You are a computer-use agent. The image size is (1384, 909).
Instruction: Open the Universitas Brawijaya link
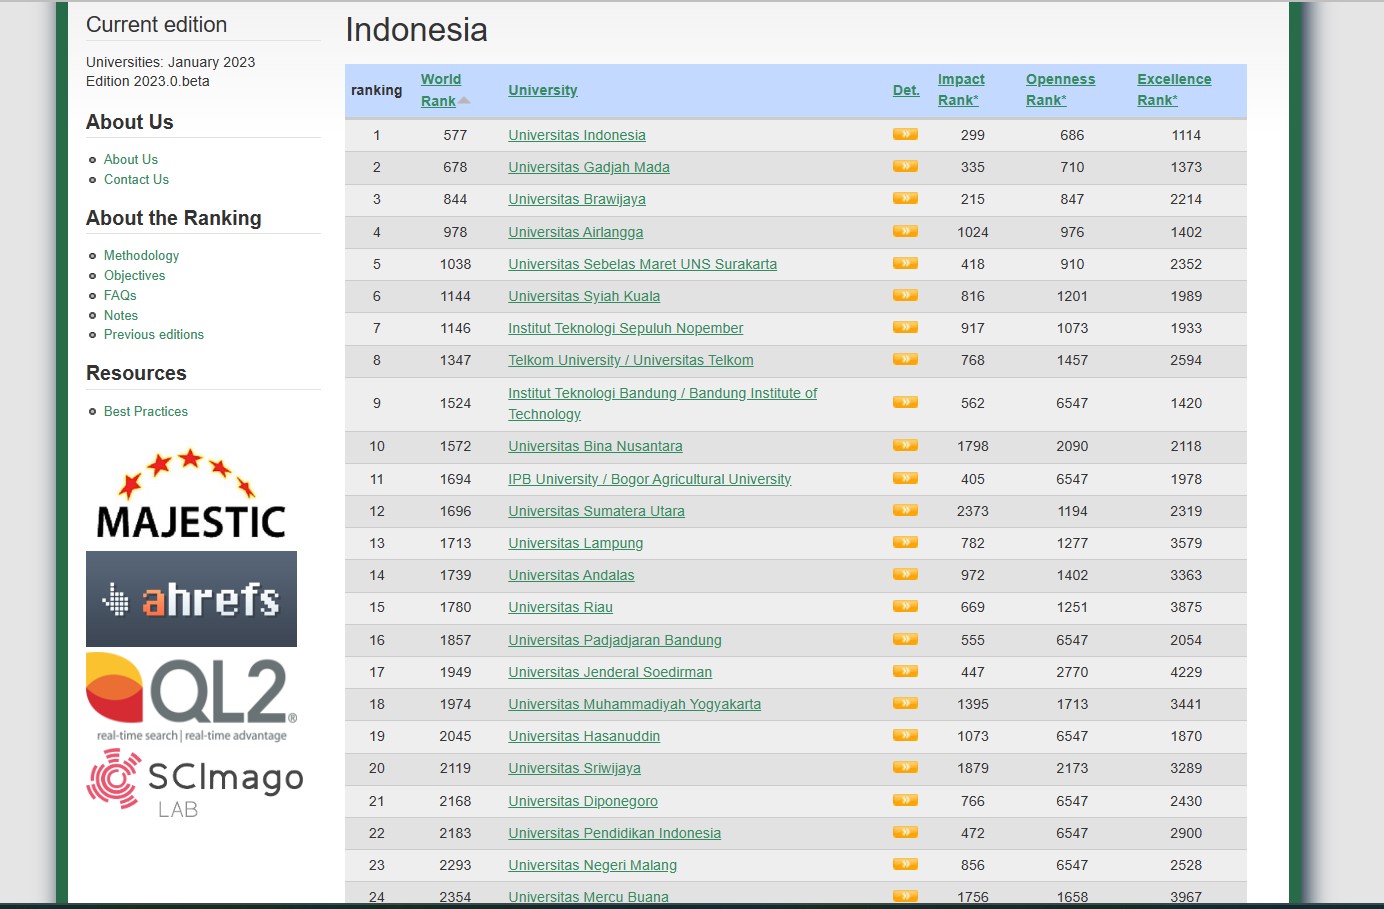(x=576, y=199)
